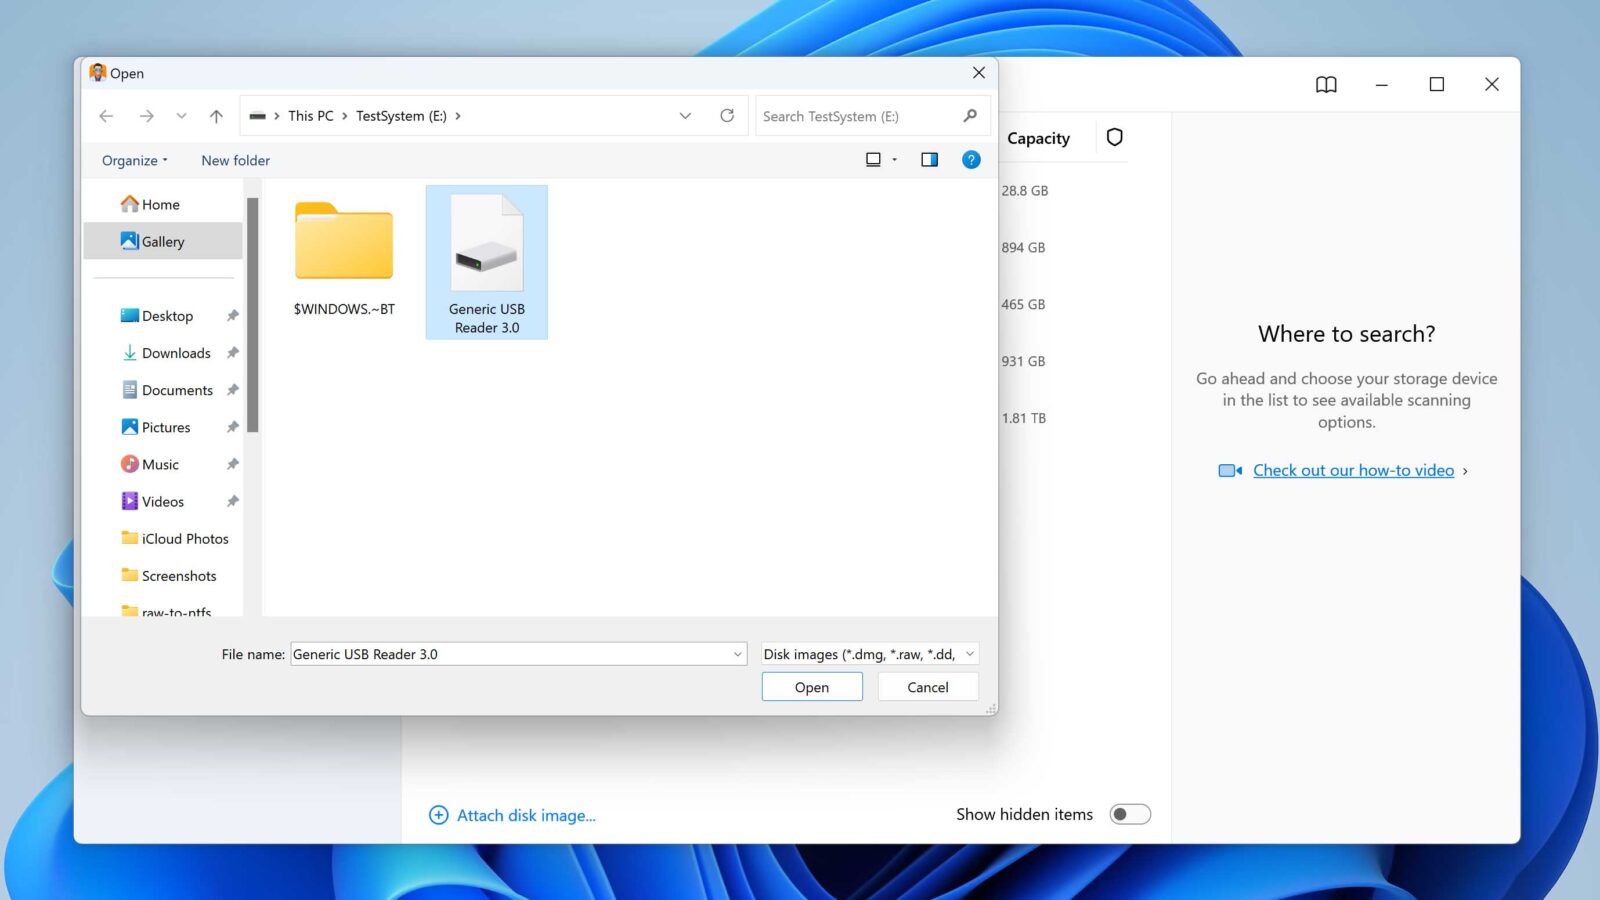Image resolution: width=1600 pixels, height=900 pixels.
Task: Open the Organize menu
Action: [x=134, y=160]
